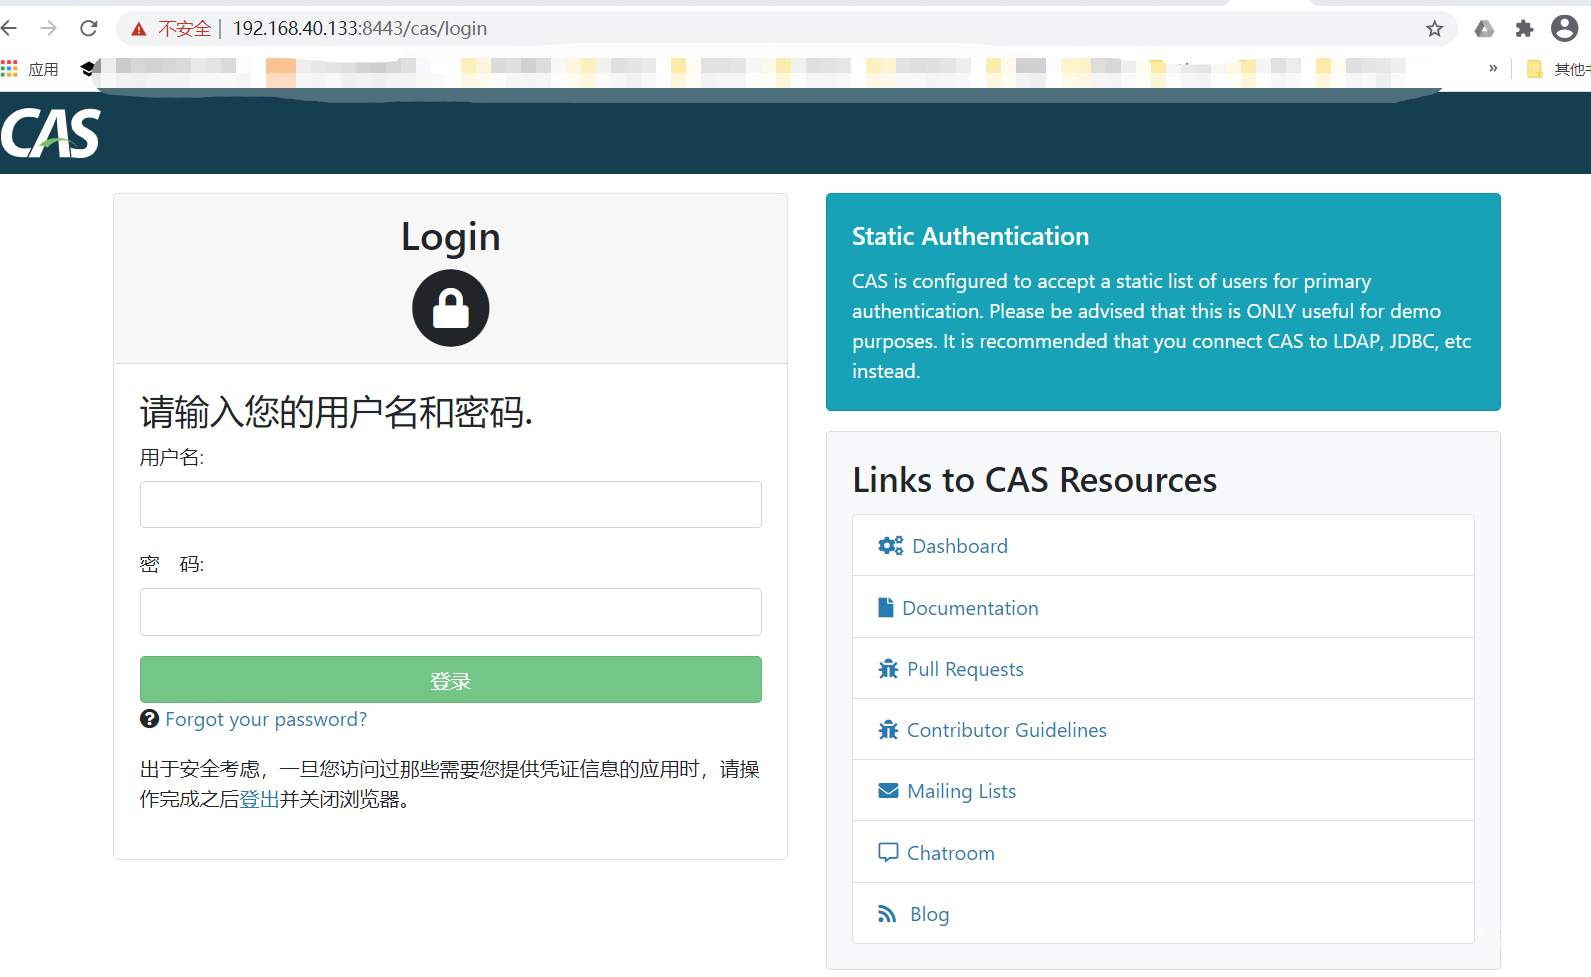Open the Mailing Lists link

tap(961, 791)
